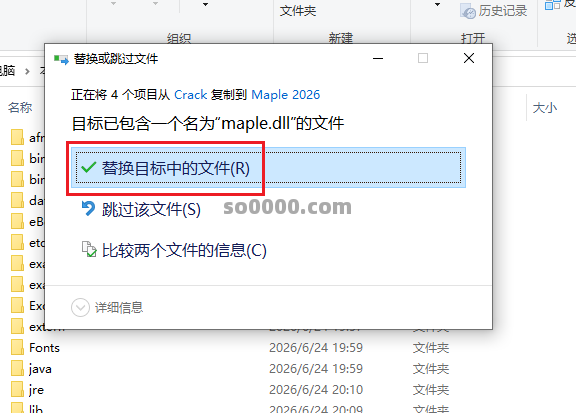The image size is (576, 413).
Task: Click the folder icon beside etc
Action: click(x=17, y=242)
